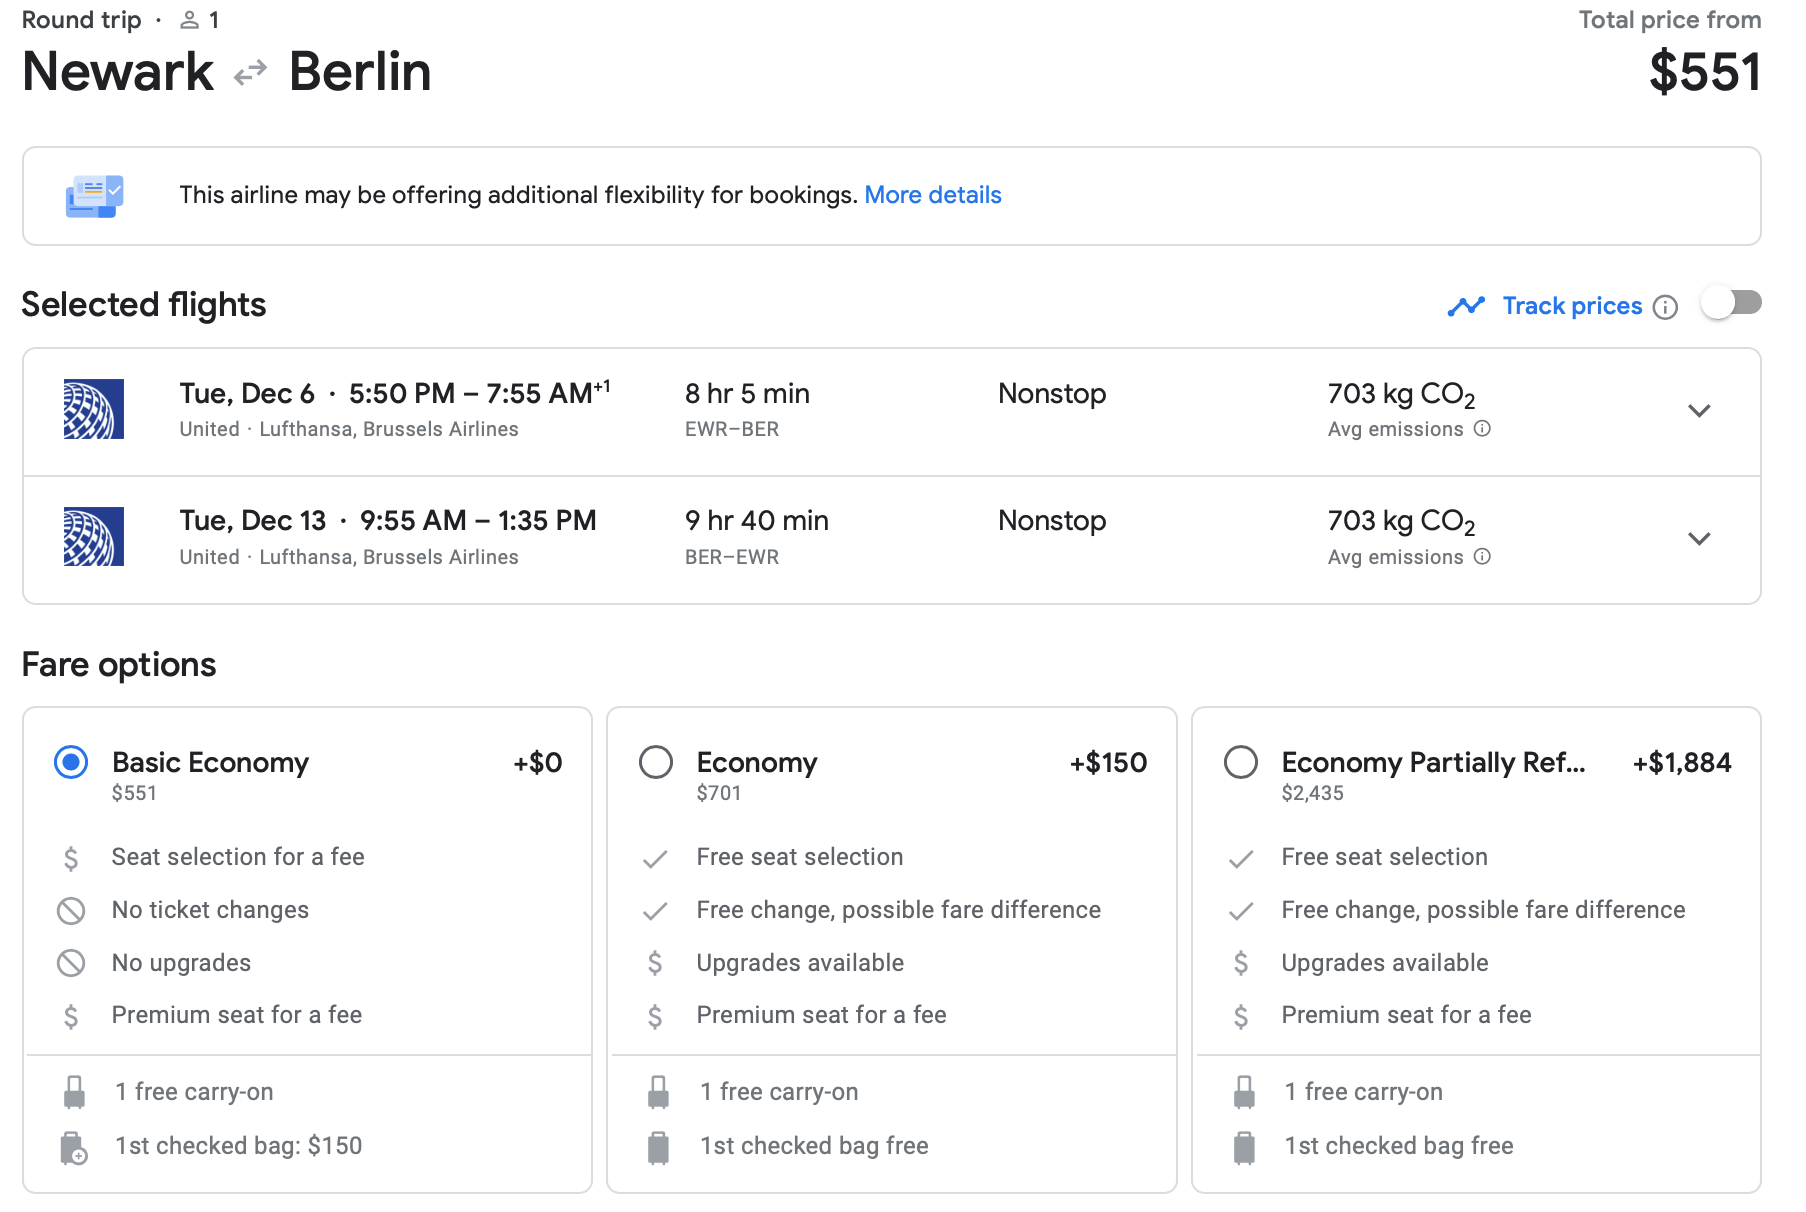Click the Track prices info icon
The height and width of the screenshot is (1212, 1806).
[1665, 307]
